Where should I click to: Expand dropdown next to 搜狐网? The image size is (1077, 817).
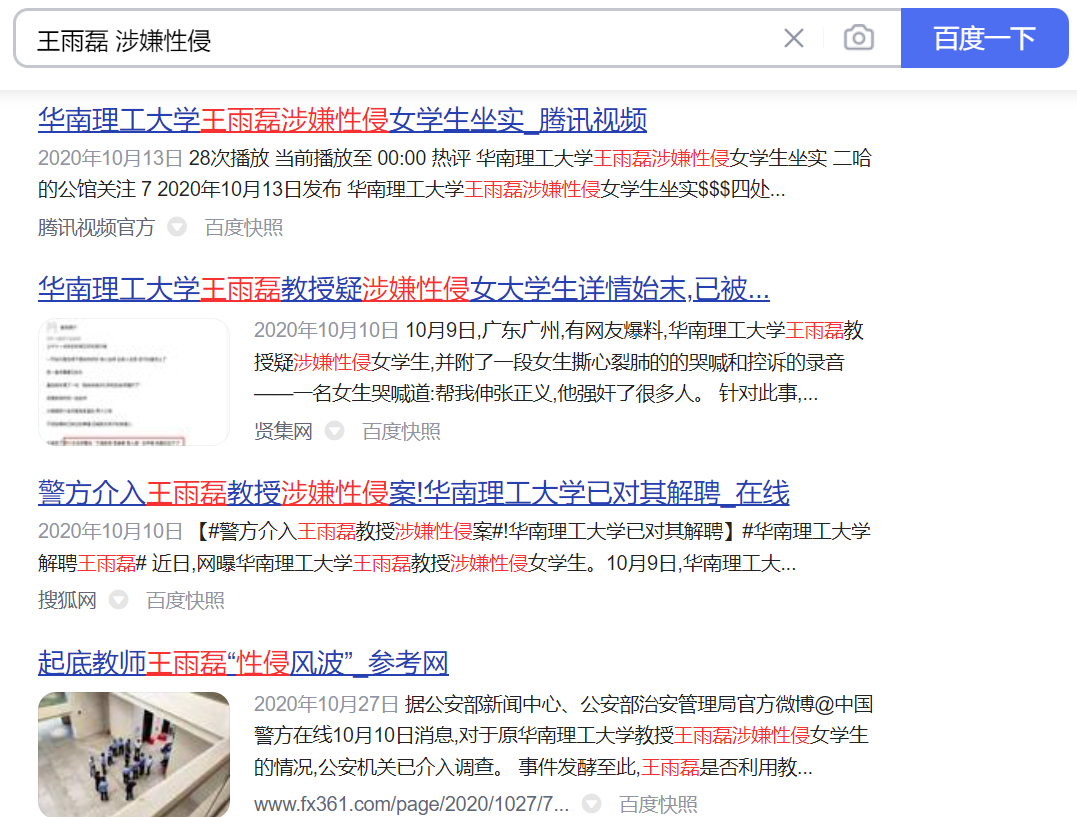[119, 601]
